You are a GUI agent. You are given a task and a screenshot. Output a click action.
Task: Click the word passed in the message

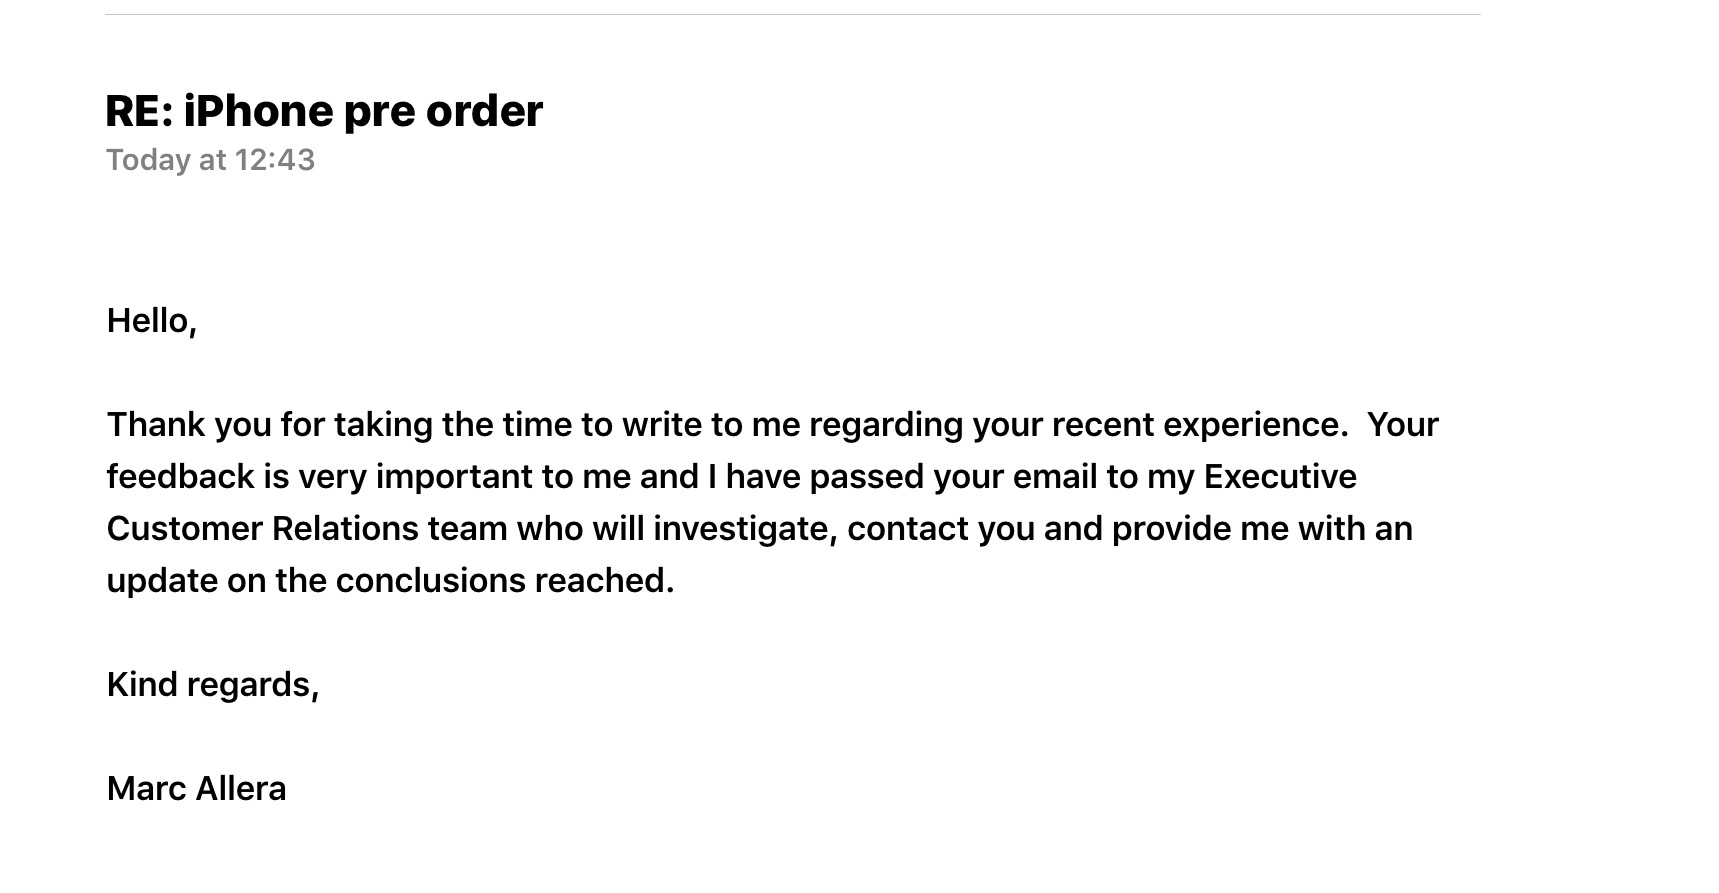click(867, 477)
